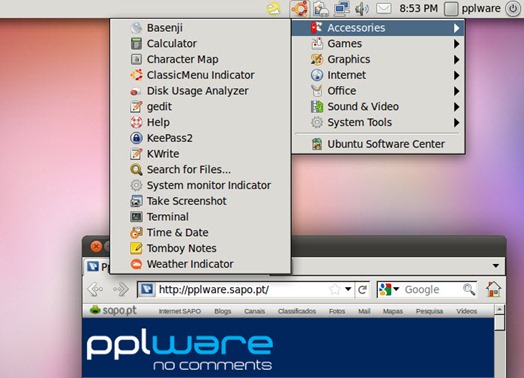Expand the Internet submenu arrow
Screen dimensions: 524x378
(456, 75)
